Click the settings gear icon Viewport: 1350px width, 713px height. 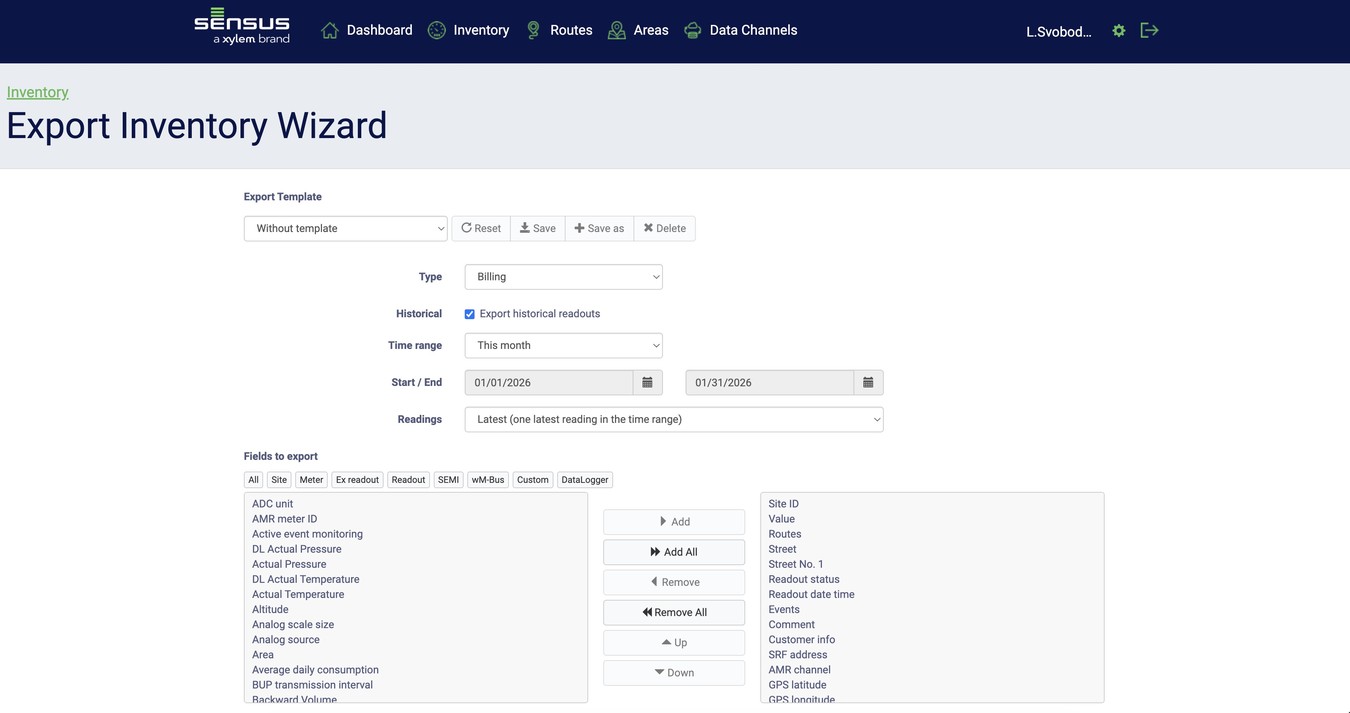coord(1119,31)
